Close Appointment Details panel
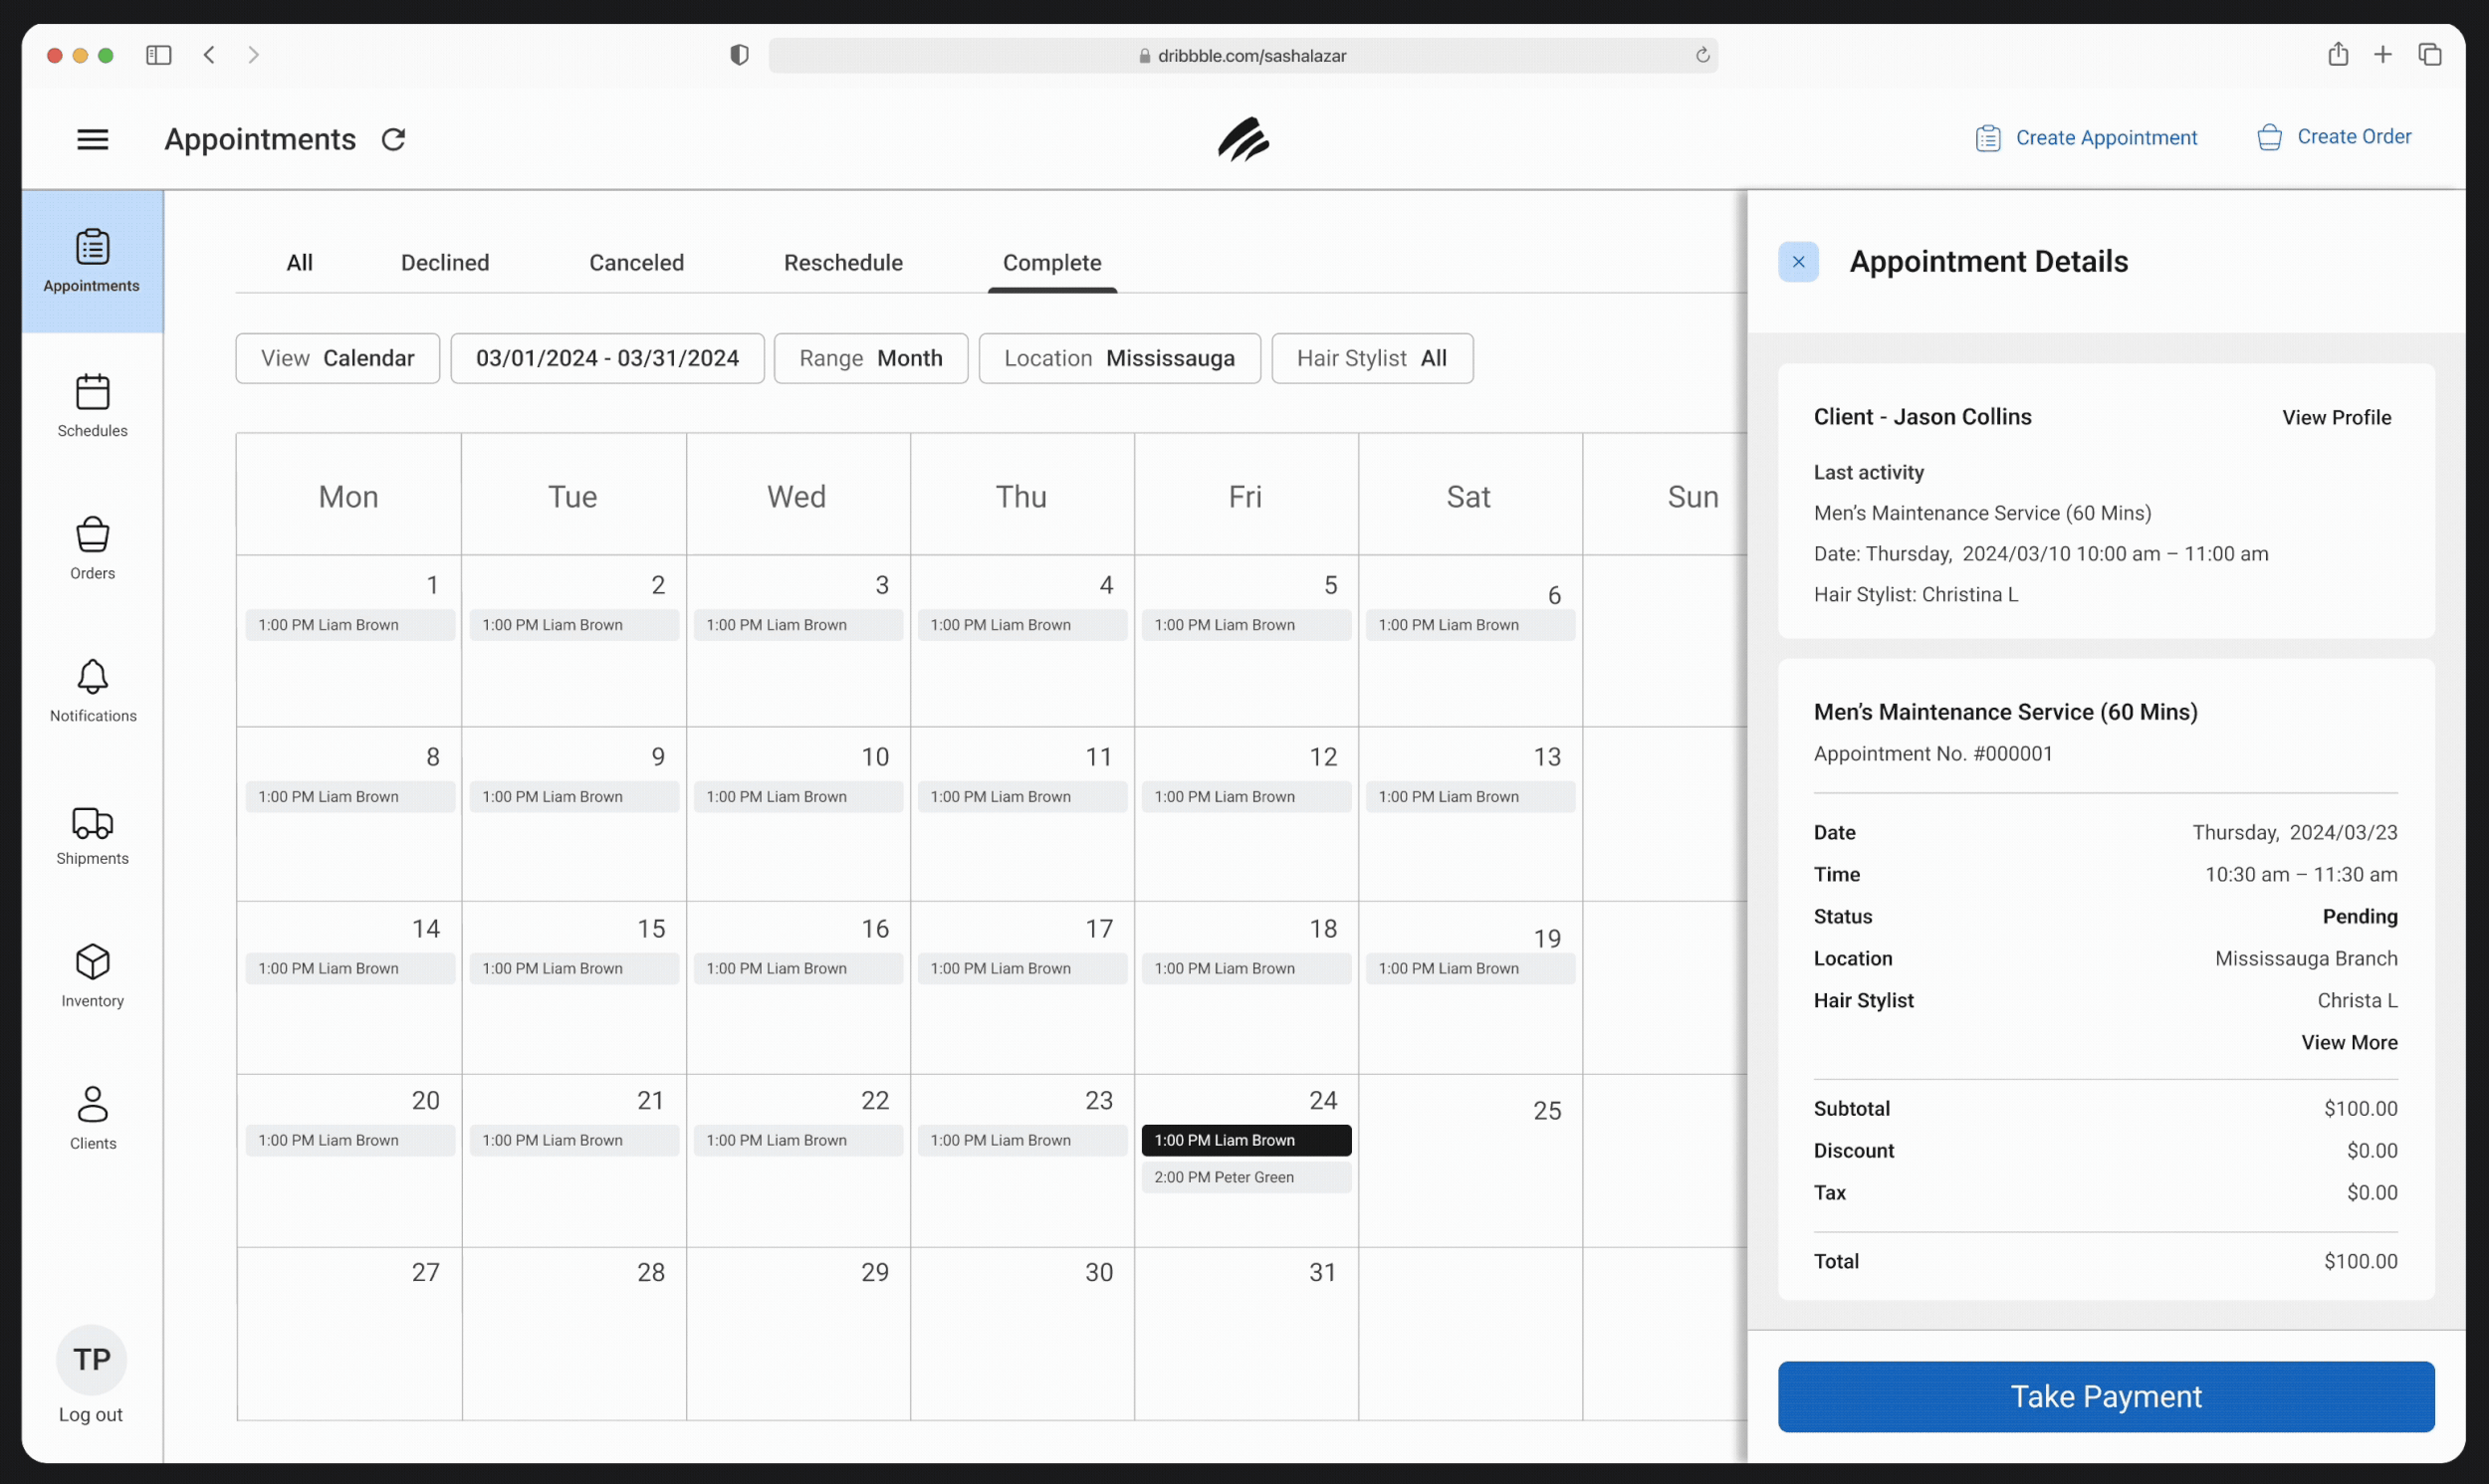The width and height of the screenshot is (2489, 1484). pyautogui.click(x=1797, y=262)
